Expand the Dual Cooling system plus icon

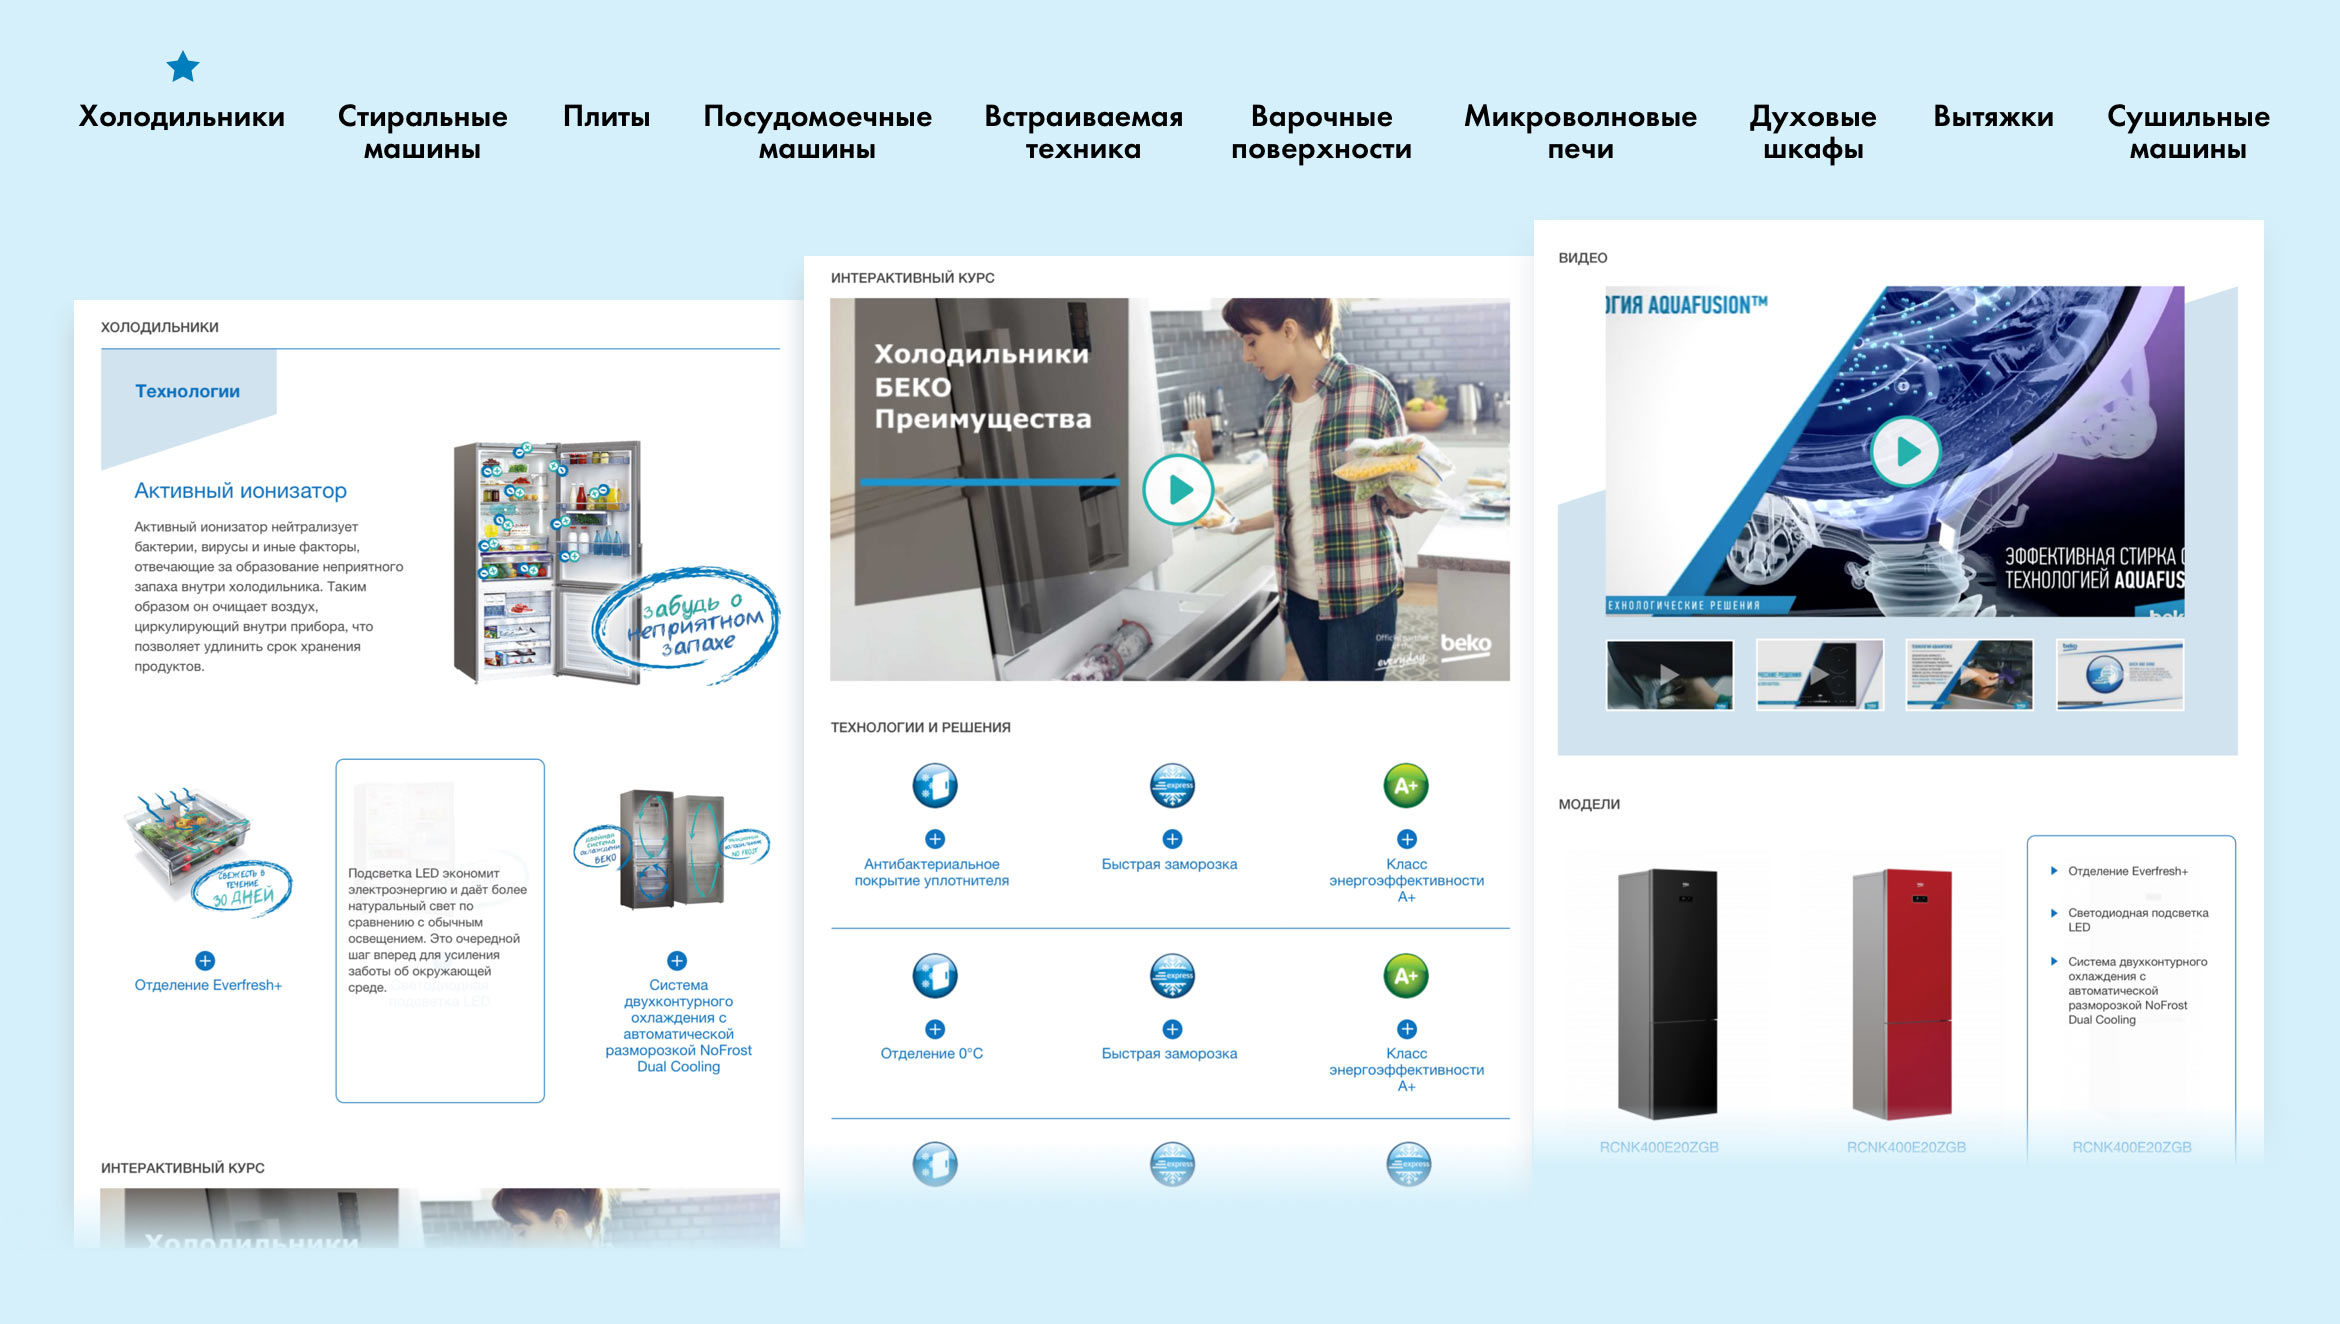[677, 961]
